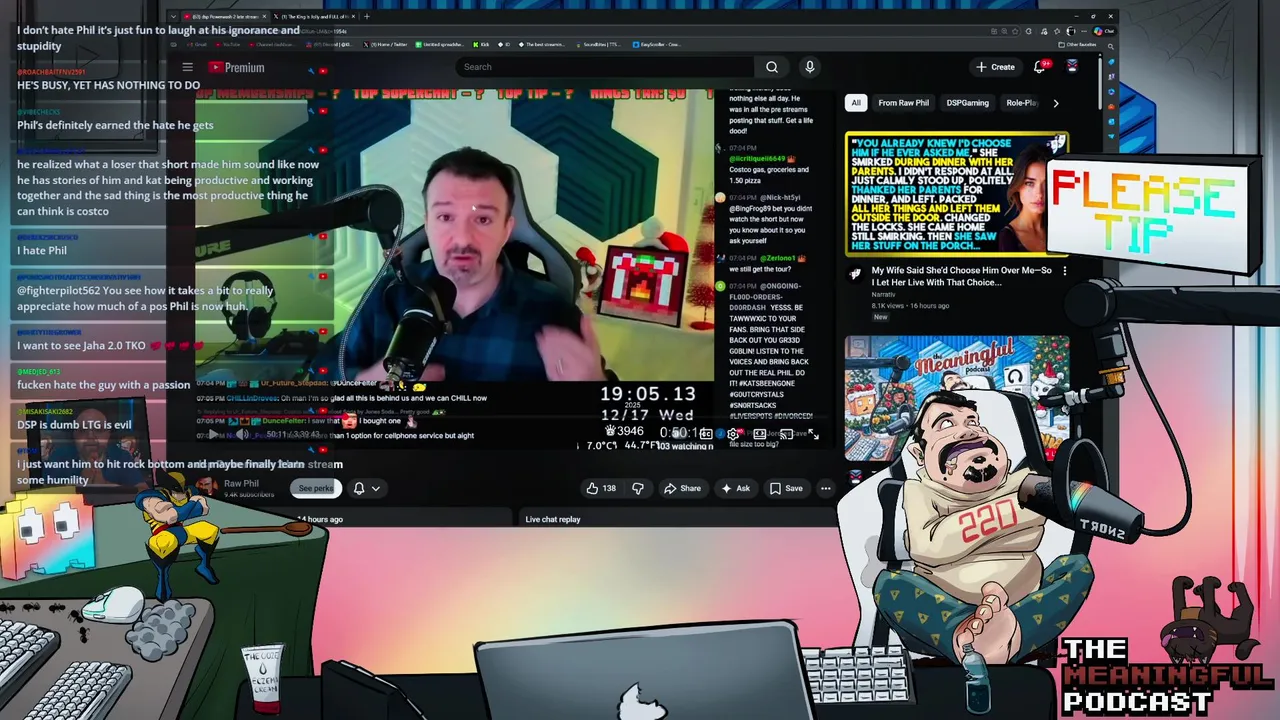Share the video via Share button

pyautogui.click(x=682, y=488)
